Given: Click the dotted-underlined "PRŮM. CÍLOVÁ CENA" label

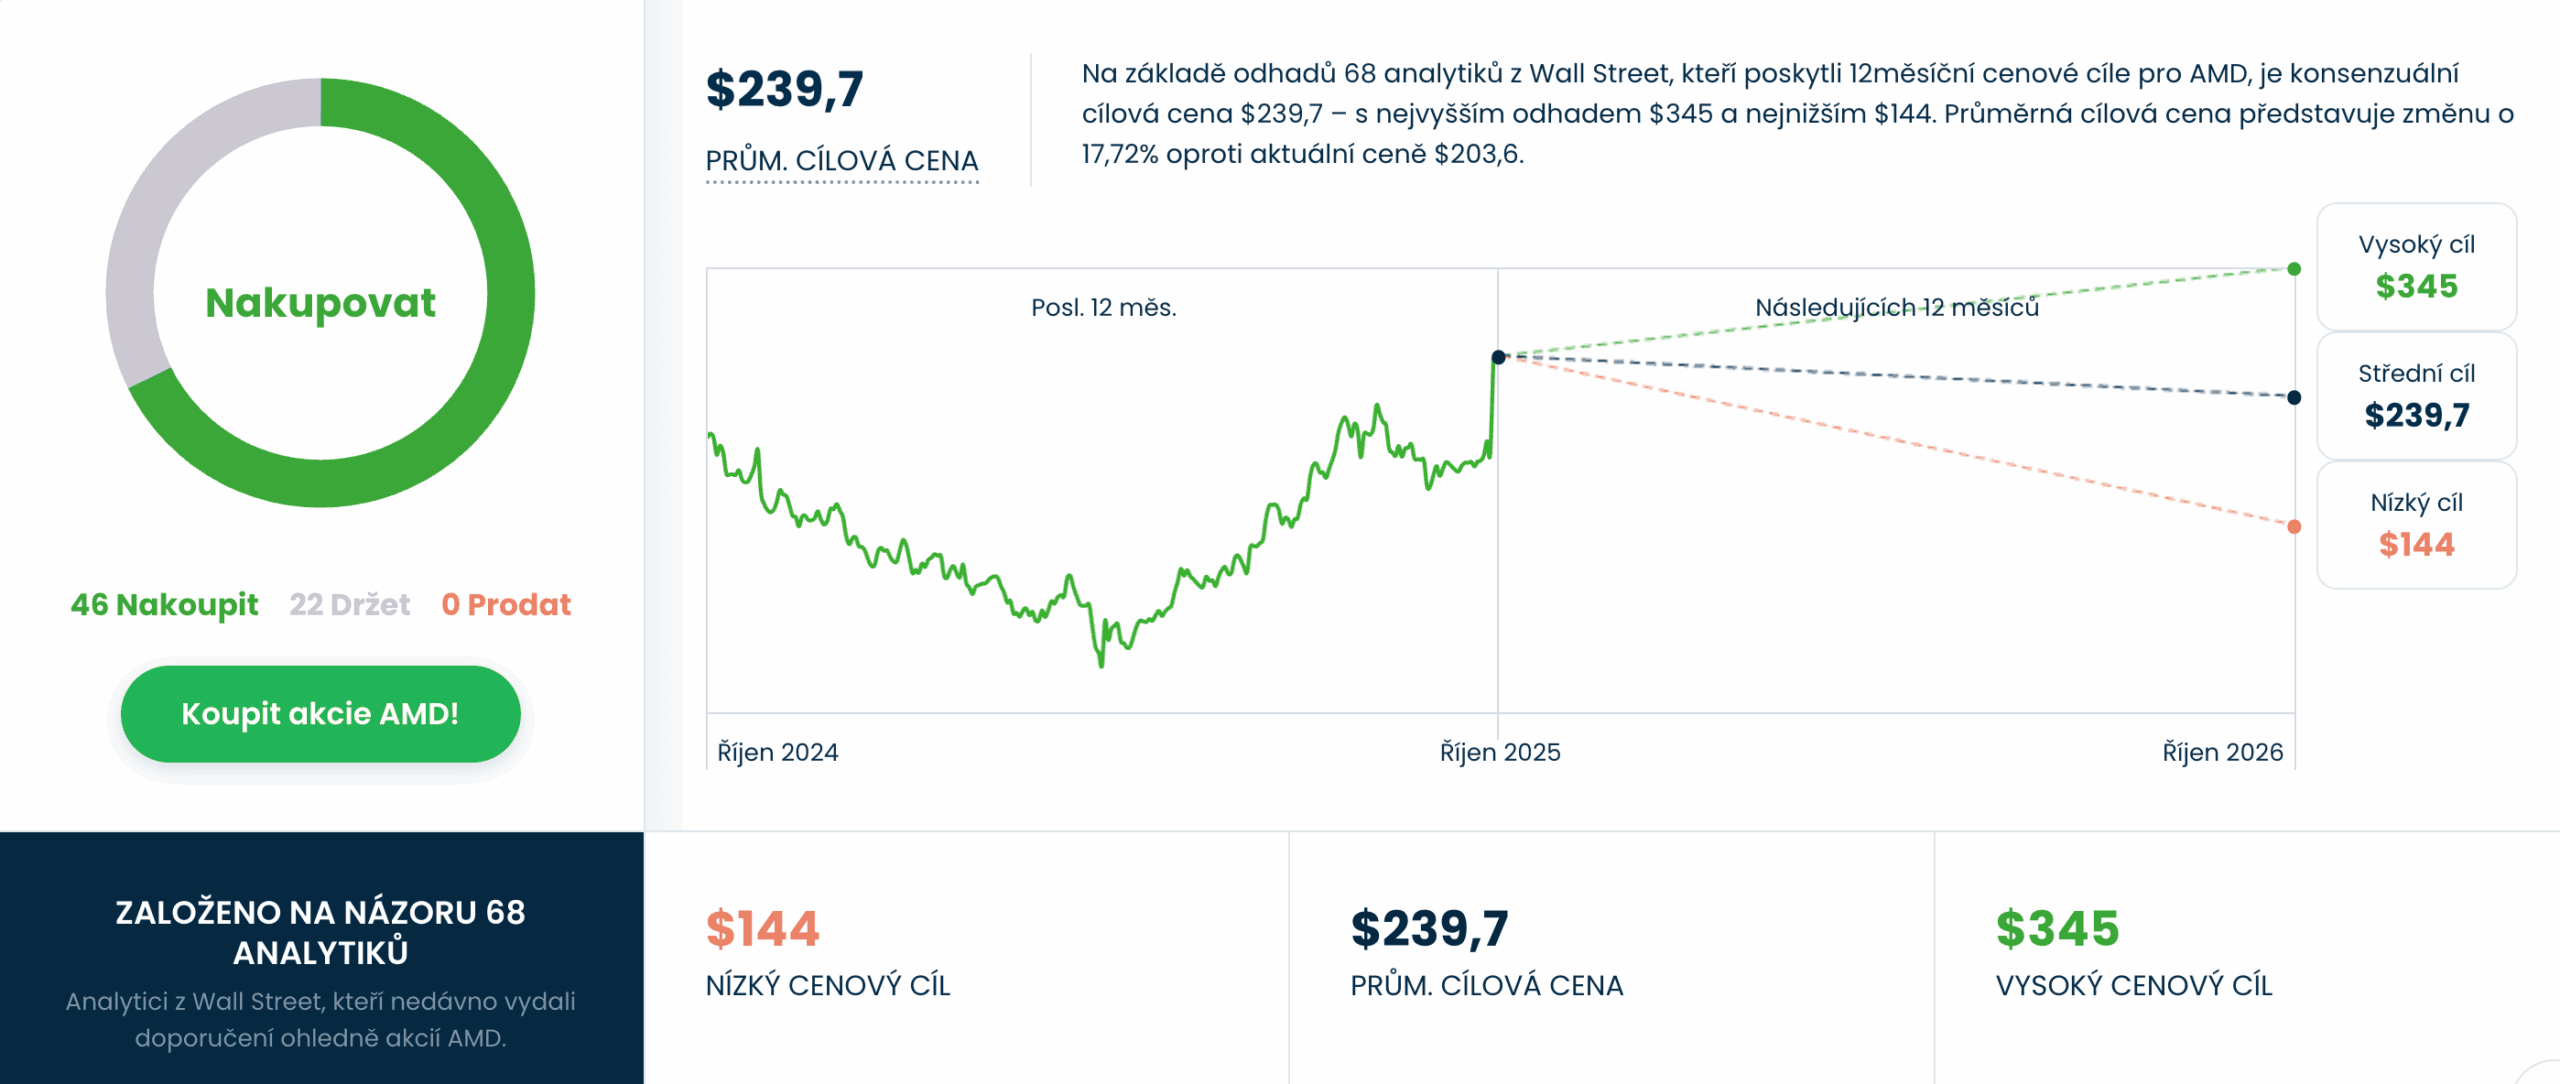Looking at the screenshot, I should tap(841, 161).
